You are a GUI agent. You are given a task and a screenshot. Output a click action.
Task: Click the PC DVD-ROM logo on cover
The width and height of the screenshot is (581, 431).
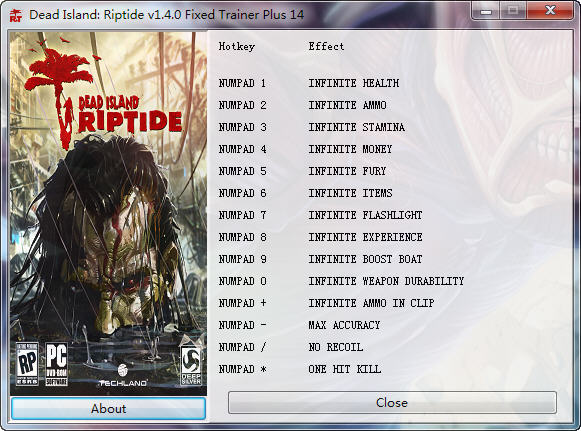pyautogui.click(x=56, y=364)
